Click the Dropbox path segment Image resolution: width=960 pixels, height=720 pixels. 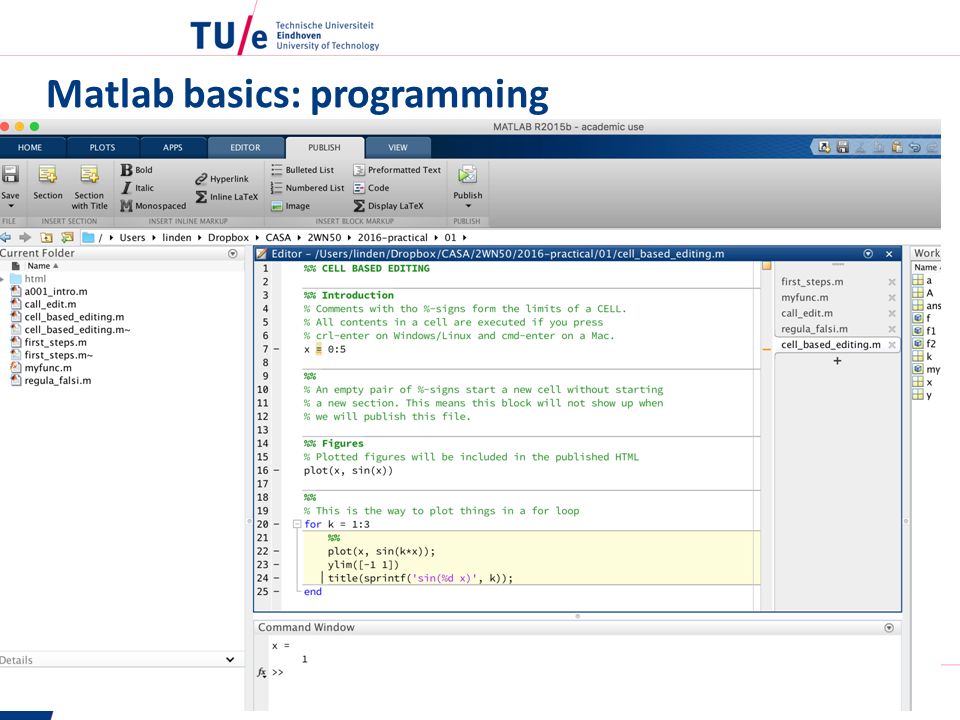click(x=228, y=238)
